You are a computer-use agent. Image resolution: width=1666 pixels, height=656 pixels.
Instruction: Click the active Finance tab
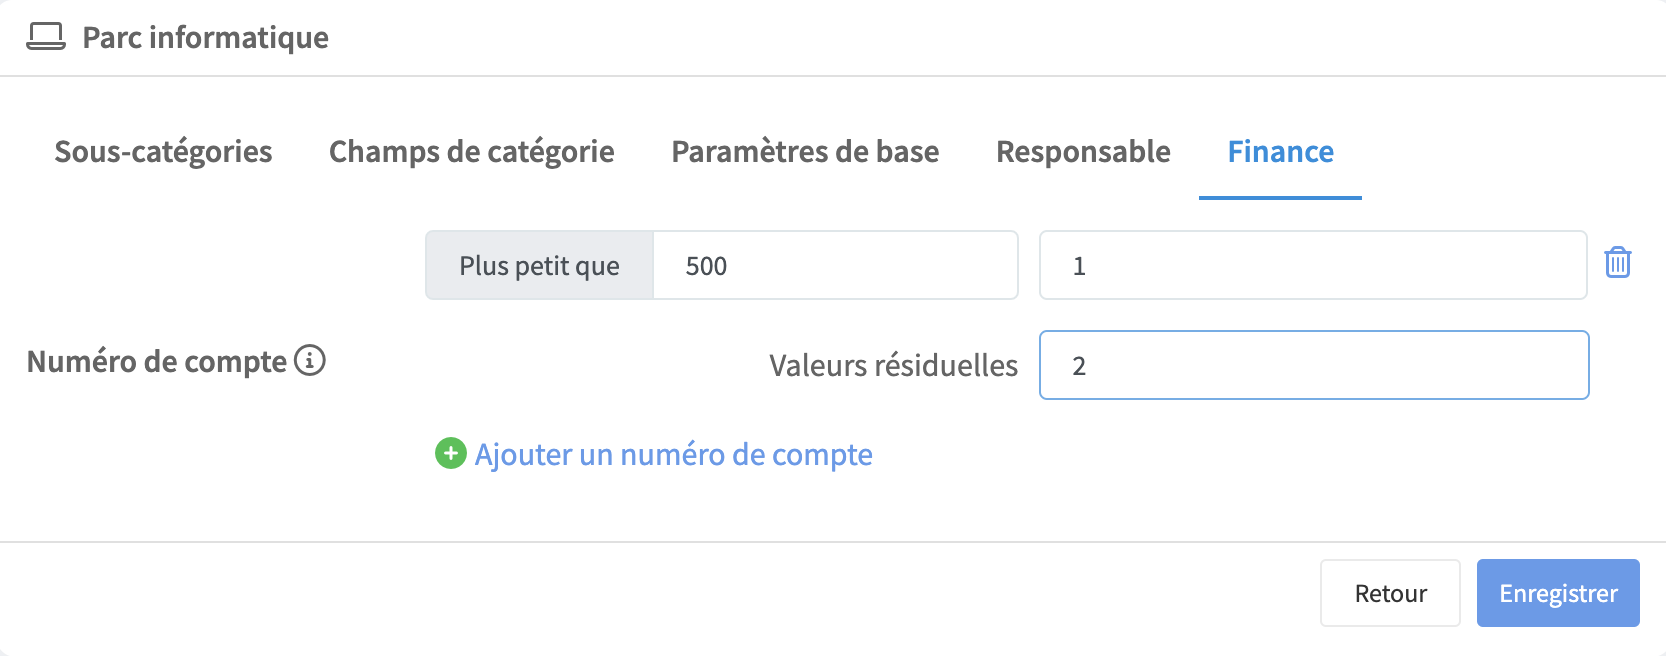(x=1280, y=152)
